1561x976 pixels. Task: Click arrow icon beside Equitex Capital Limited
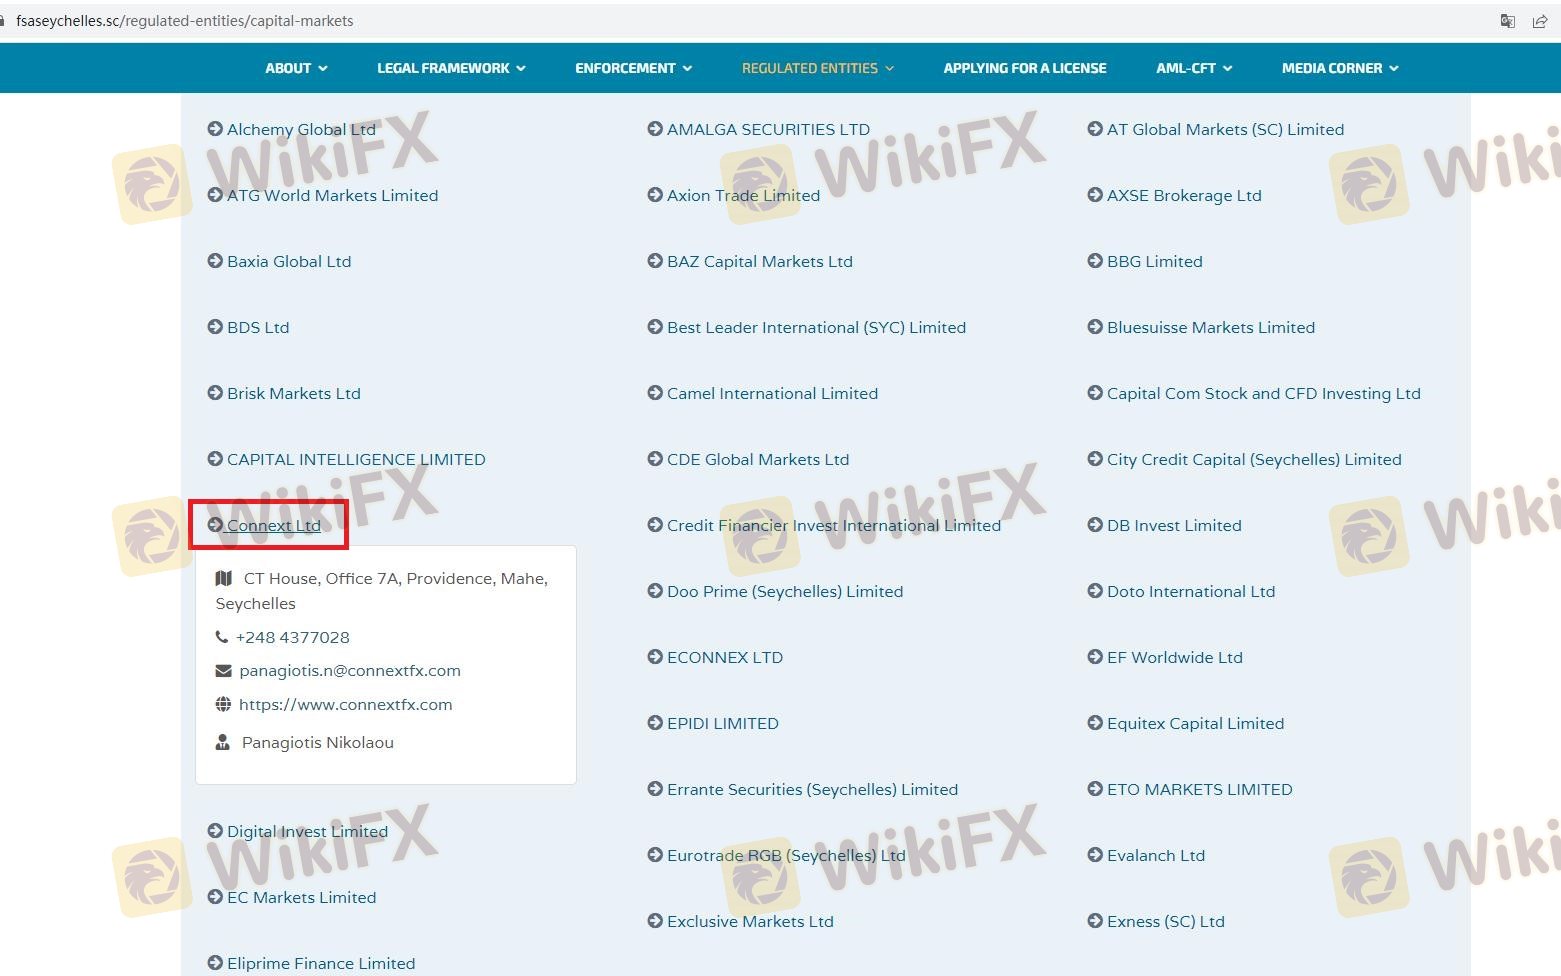tap(1095, 723)
